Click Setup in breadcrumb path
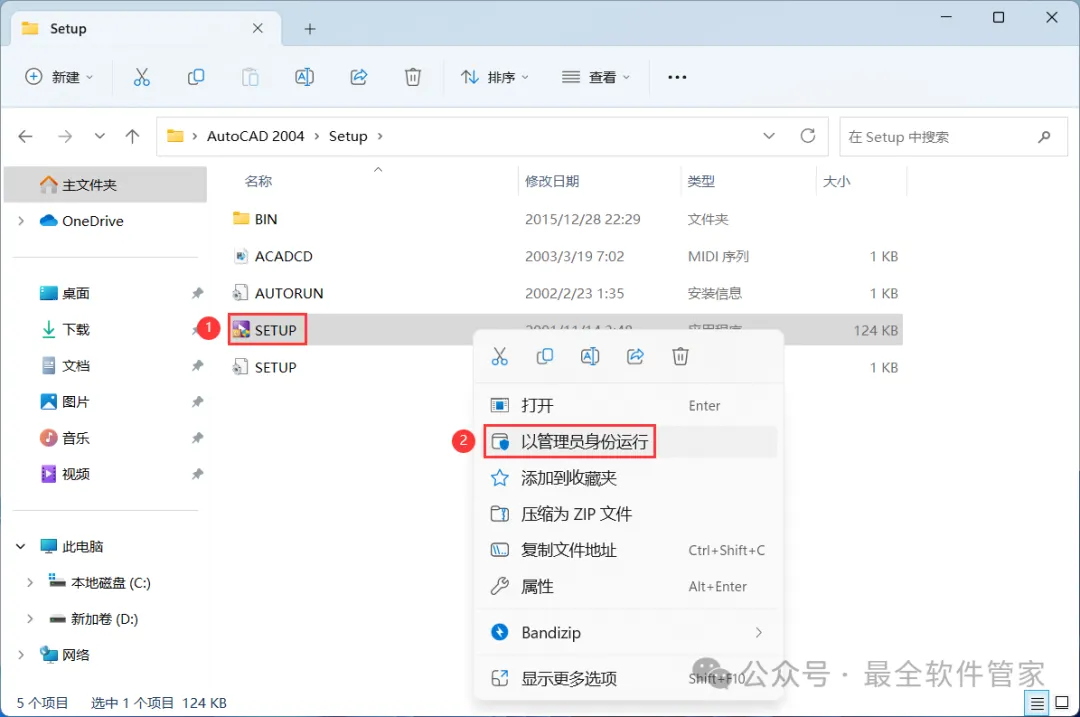This screenshot has width=1080, height=717. coord(348,136)
